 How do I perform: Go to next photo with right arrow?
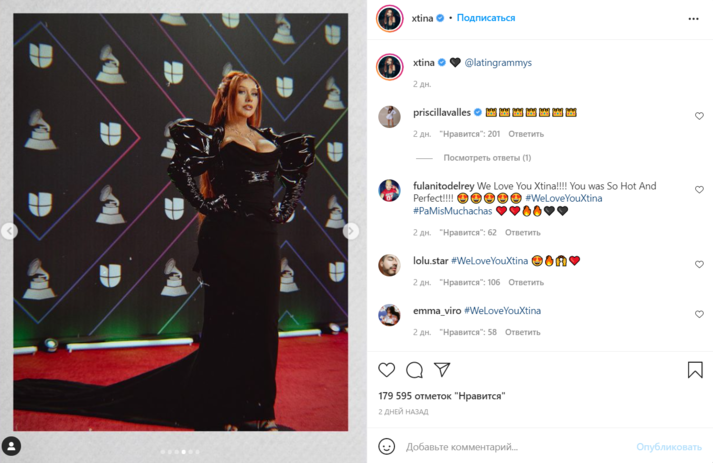pos(351,231)
